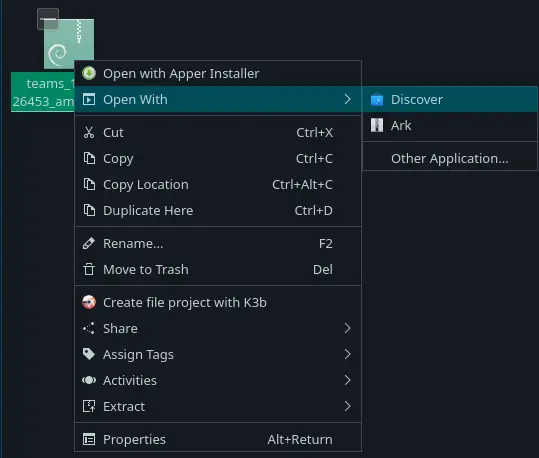Select the Open With menu entry
The width and height of the screenshot is (539, 458).
218,100
